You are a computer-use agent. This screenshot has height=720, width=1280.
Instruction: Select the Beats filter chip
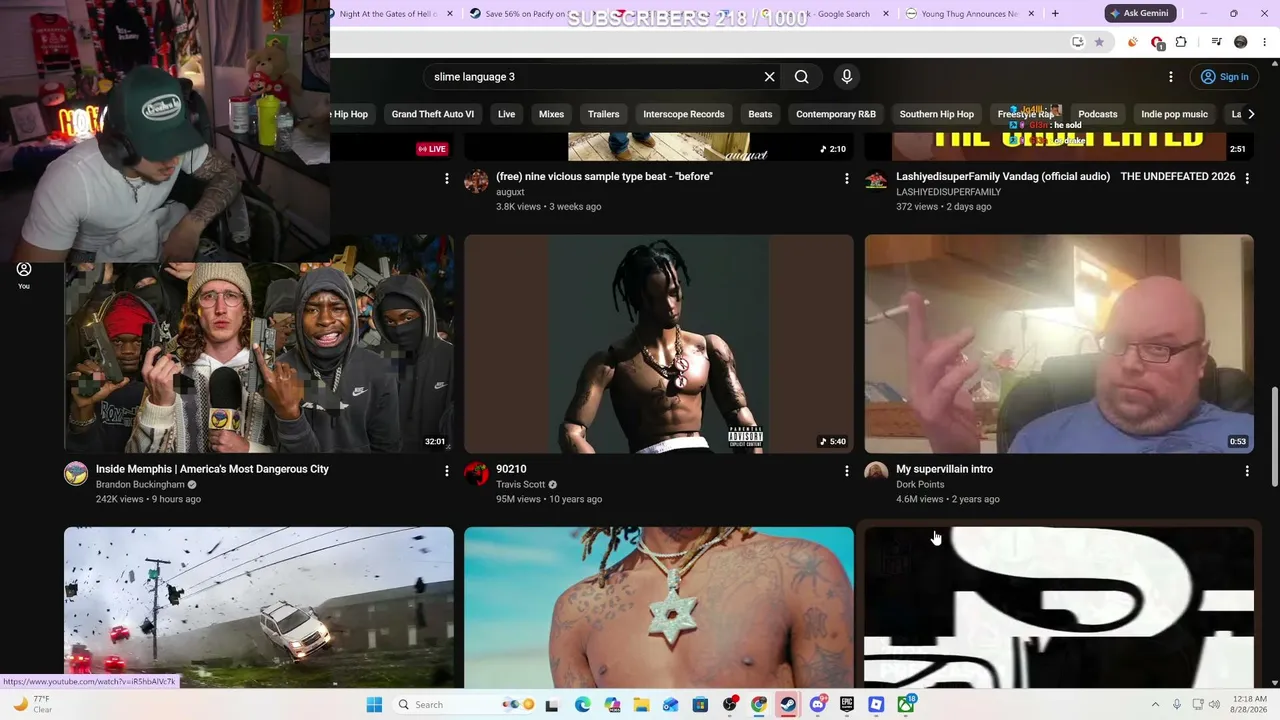[761, 114]
